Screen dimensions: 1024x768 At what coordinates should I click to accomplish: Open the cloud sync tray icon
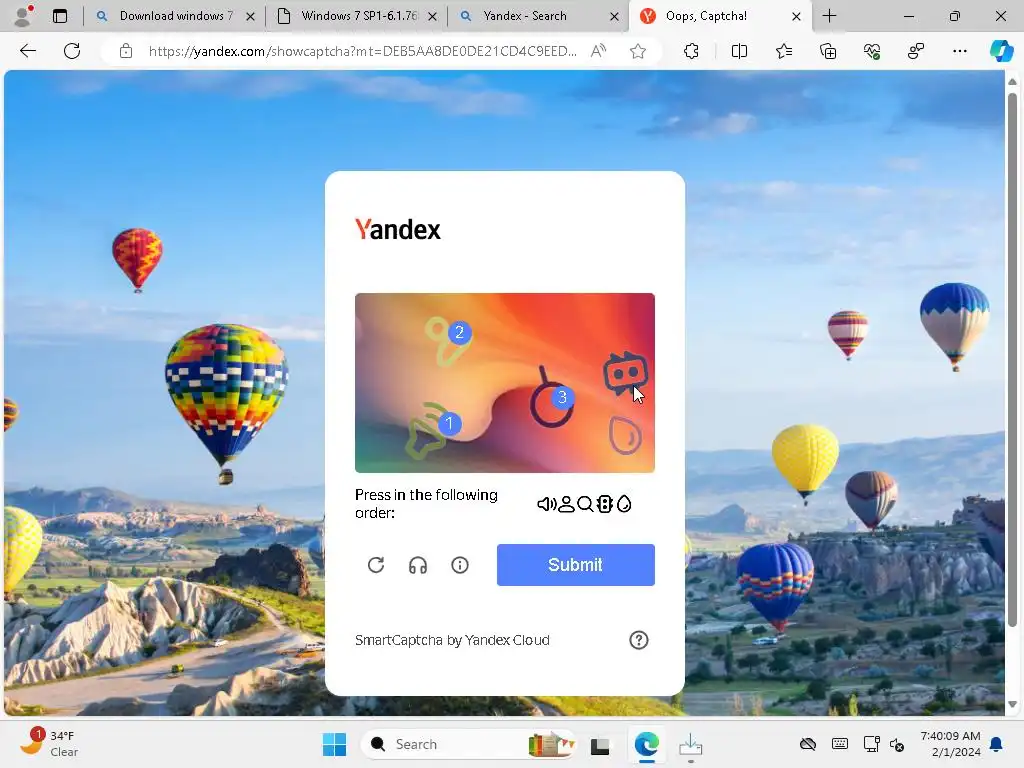click(808, 744)
